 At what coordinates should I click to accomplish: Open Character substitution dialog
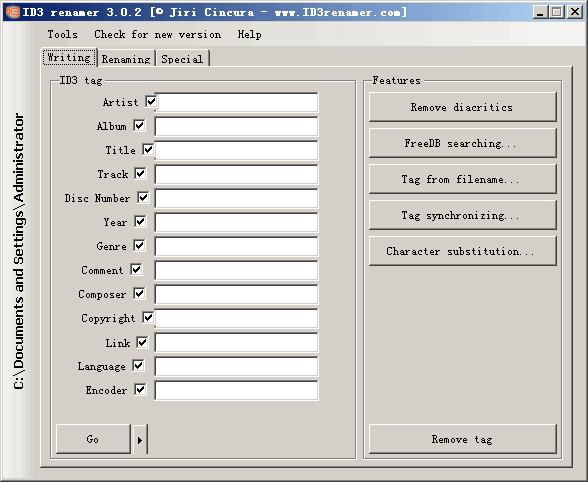coord(462,251)
